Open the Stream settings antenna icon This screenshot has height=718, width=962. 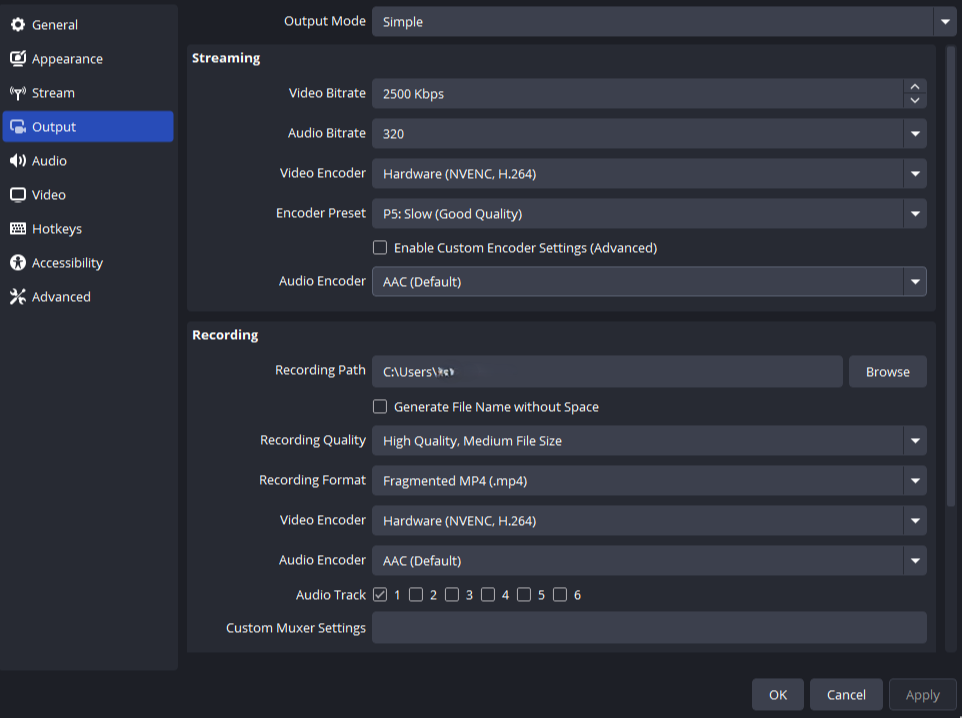pyautogui.click(x=18, y=93)
